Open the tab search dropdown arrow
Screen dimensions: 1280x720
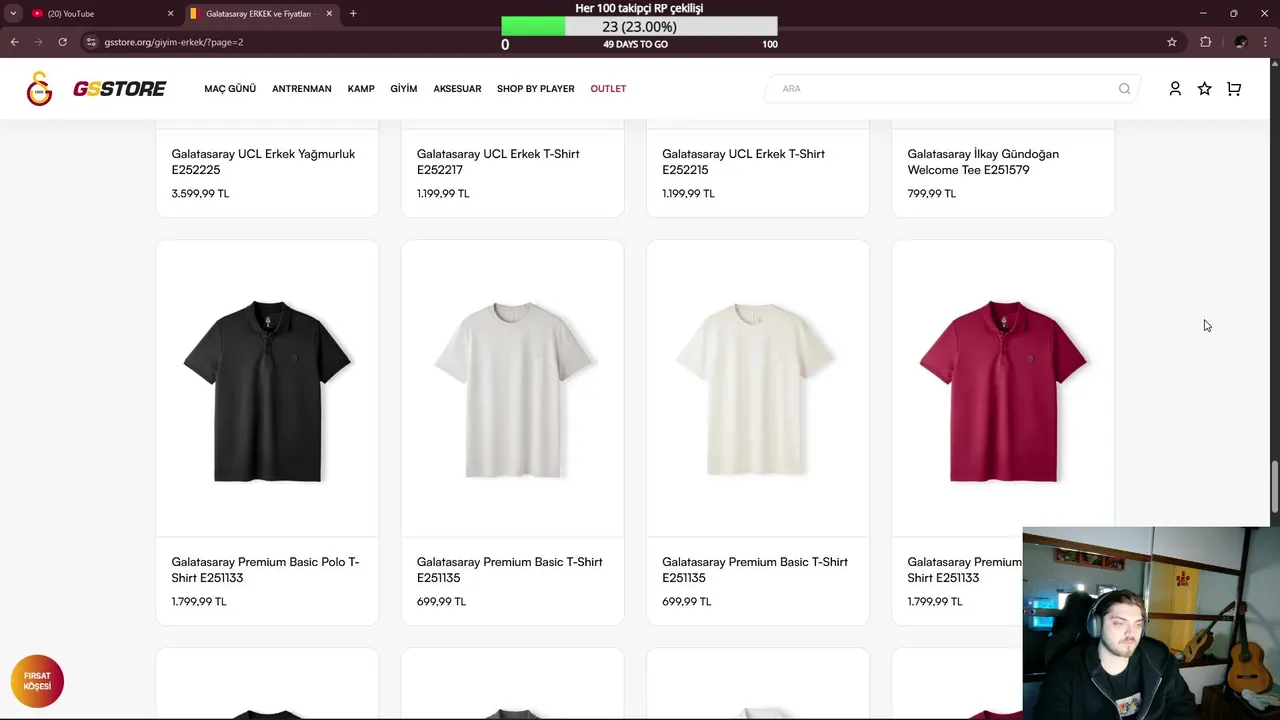tap(12, 14)
